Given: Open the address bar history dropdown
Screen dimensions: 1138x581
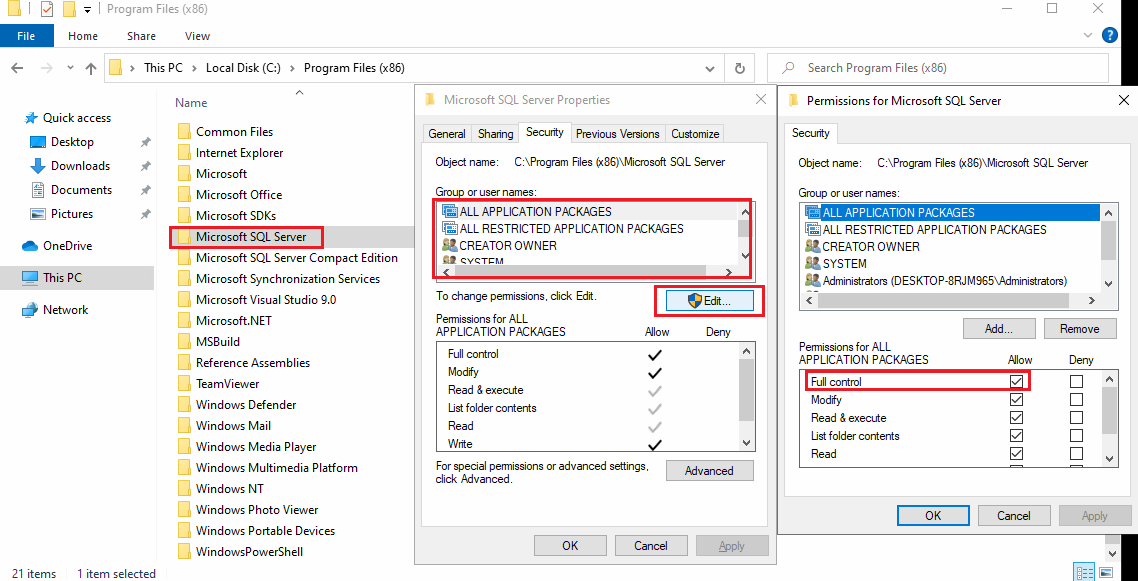Looking at the screenshot, I should coord(709,68).
